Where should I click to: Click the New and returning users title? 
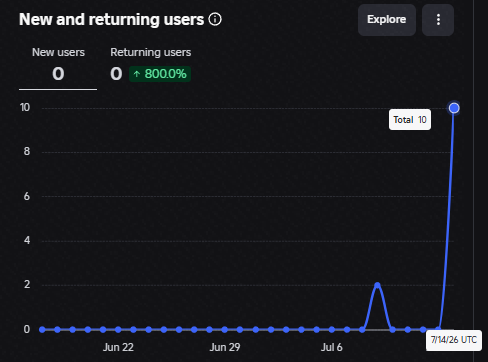111,19
